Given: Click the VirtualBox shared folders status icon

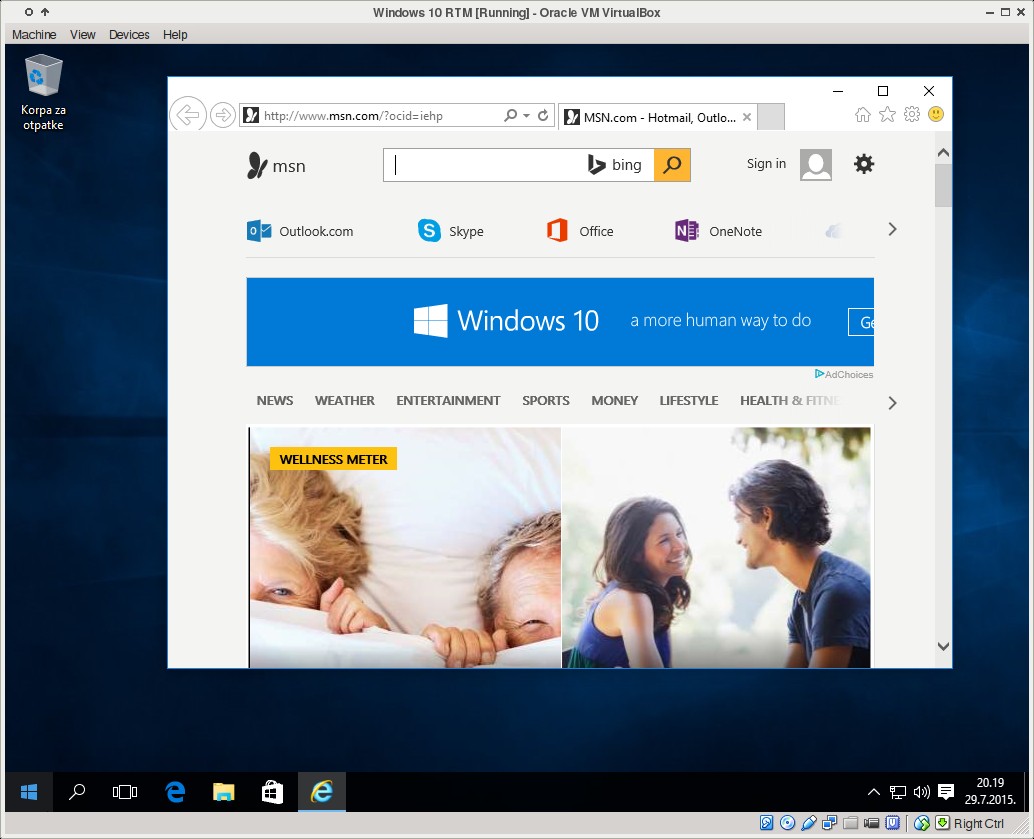Looking at the screenshot, I should [x=851, y=823].
